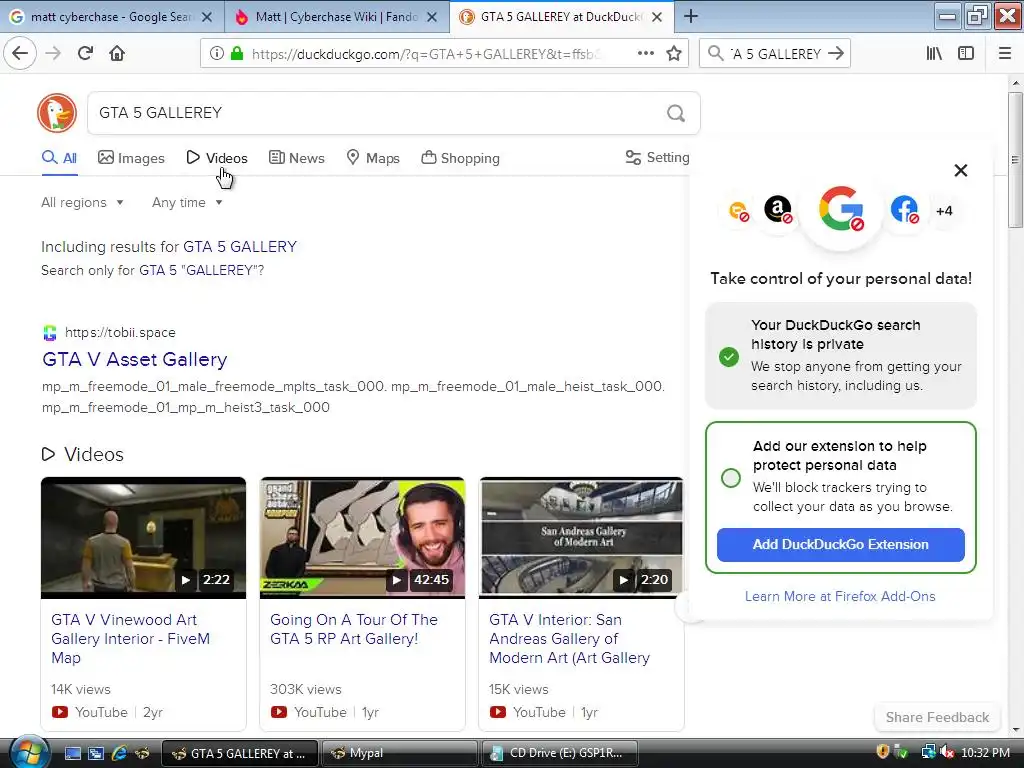This screenshot has height=768, width=1024.
Task: Close the GTA 5 GALLEREY browser tab
Action: (657, 17)
